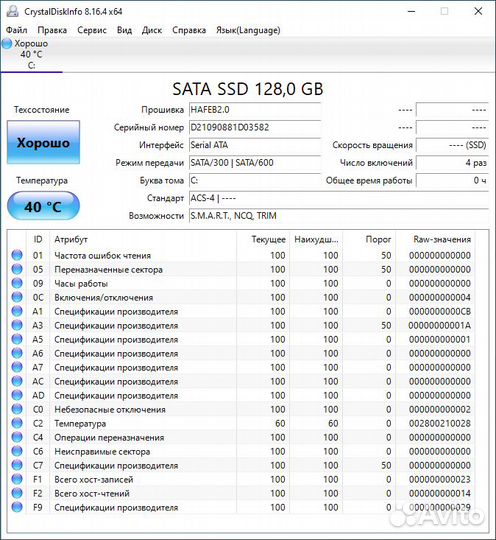Click status orb for attribute A1
Screen dimensions: 496x540
click(17, 311)
